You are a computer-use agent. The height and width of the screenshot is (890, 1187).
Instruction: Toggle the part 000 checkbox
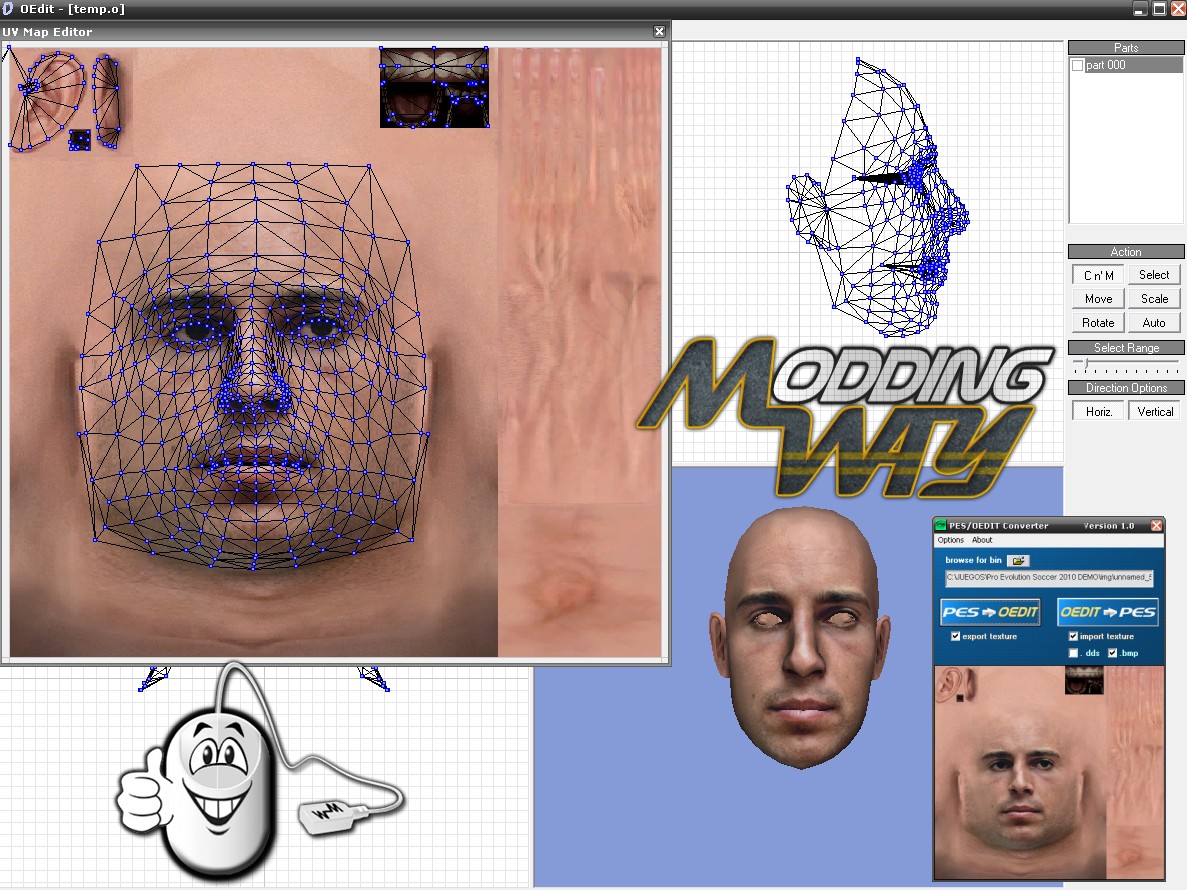click(x=1077, y=65)
